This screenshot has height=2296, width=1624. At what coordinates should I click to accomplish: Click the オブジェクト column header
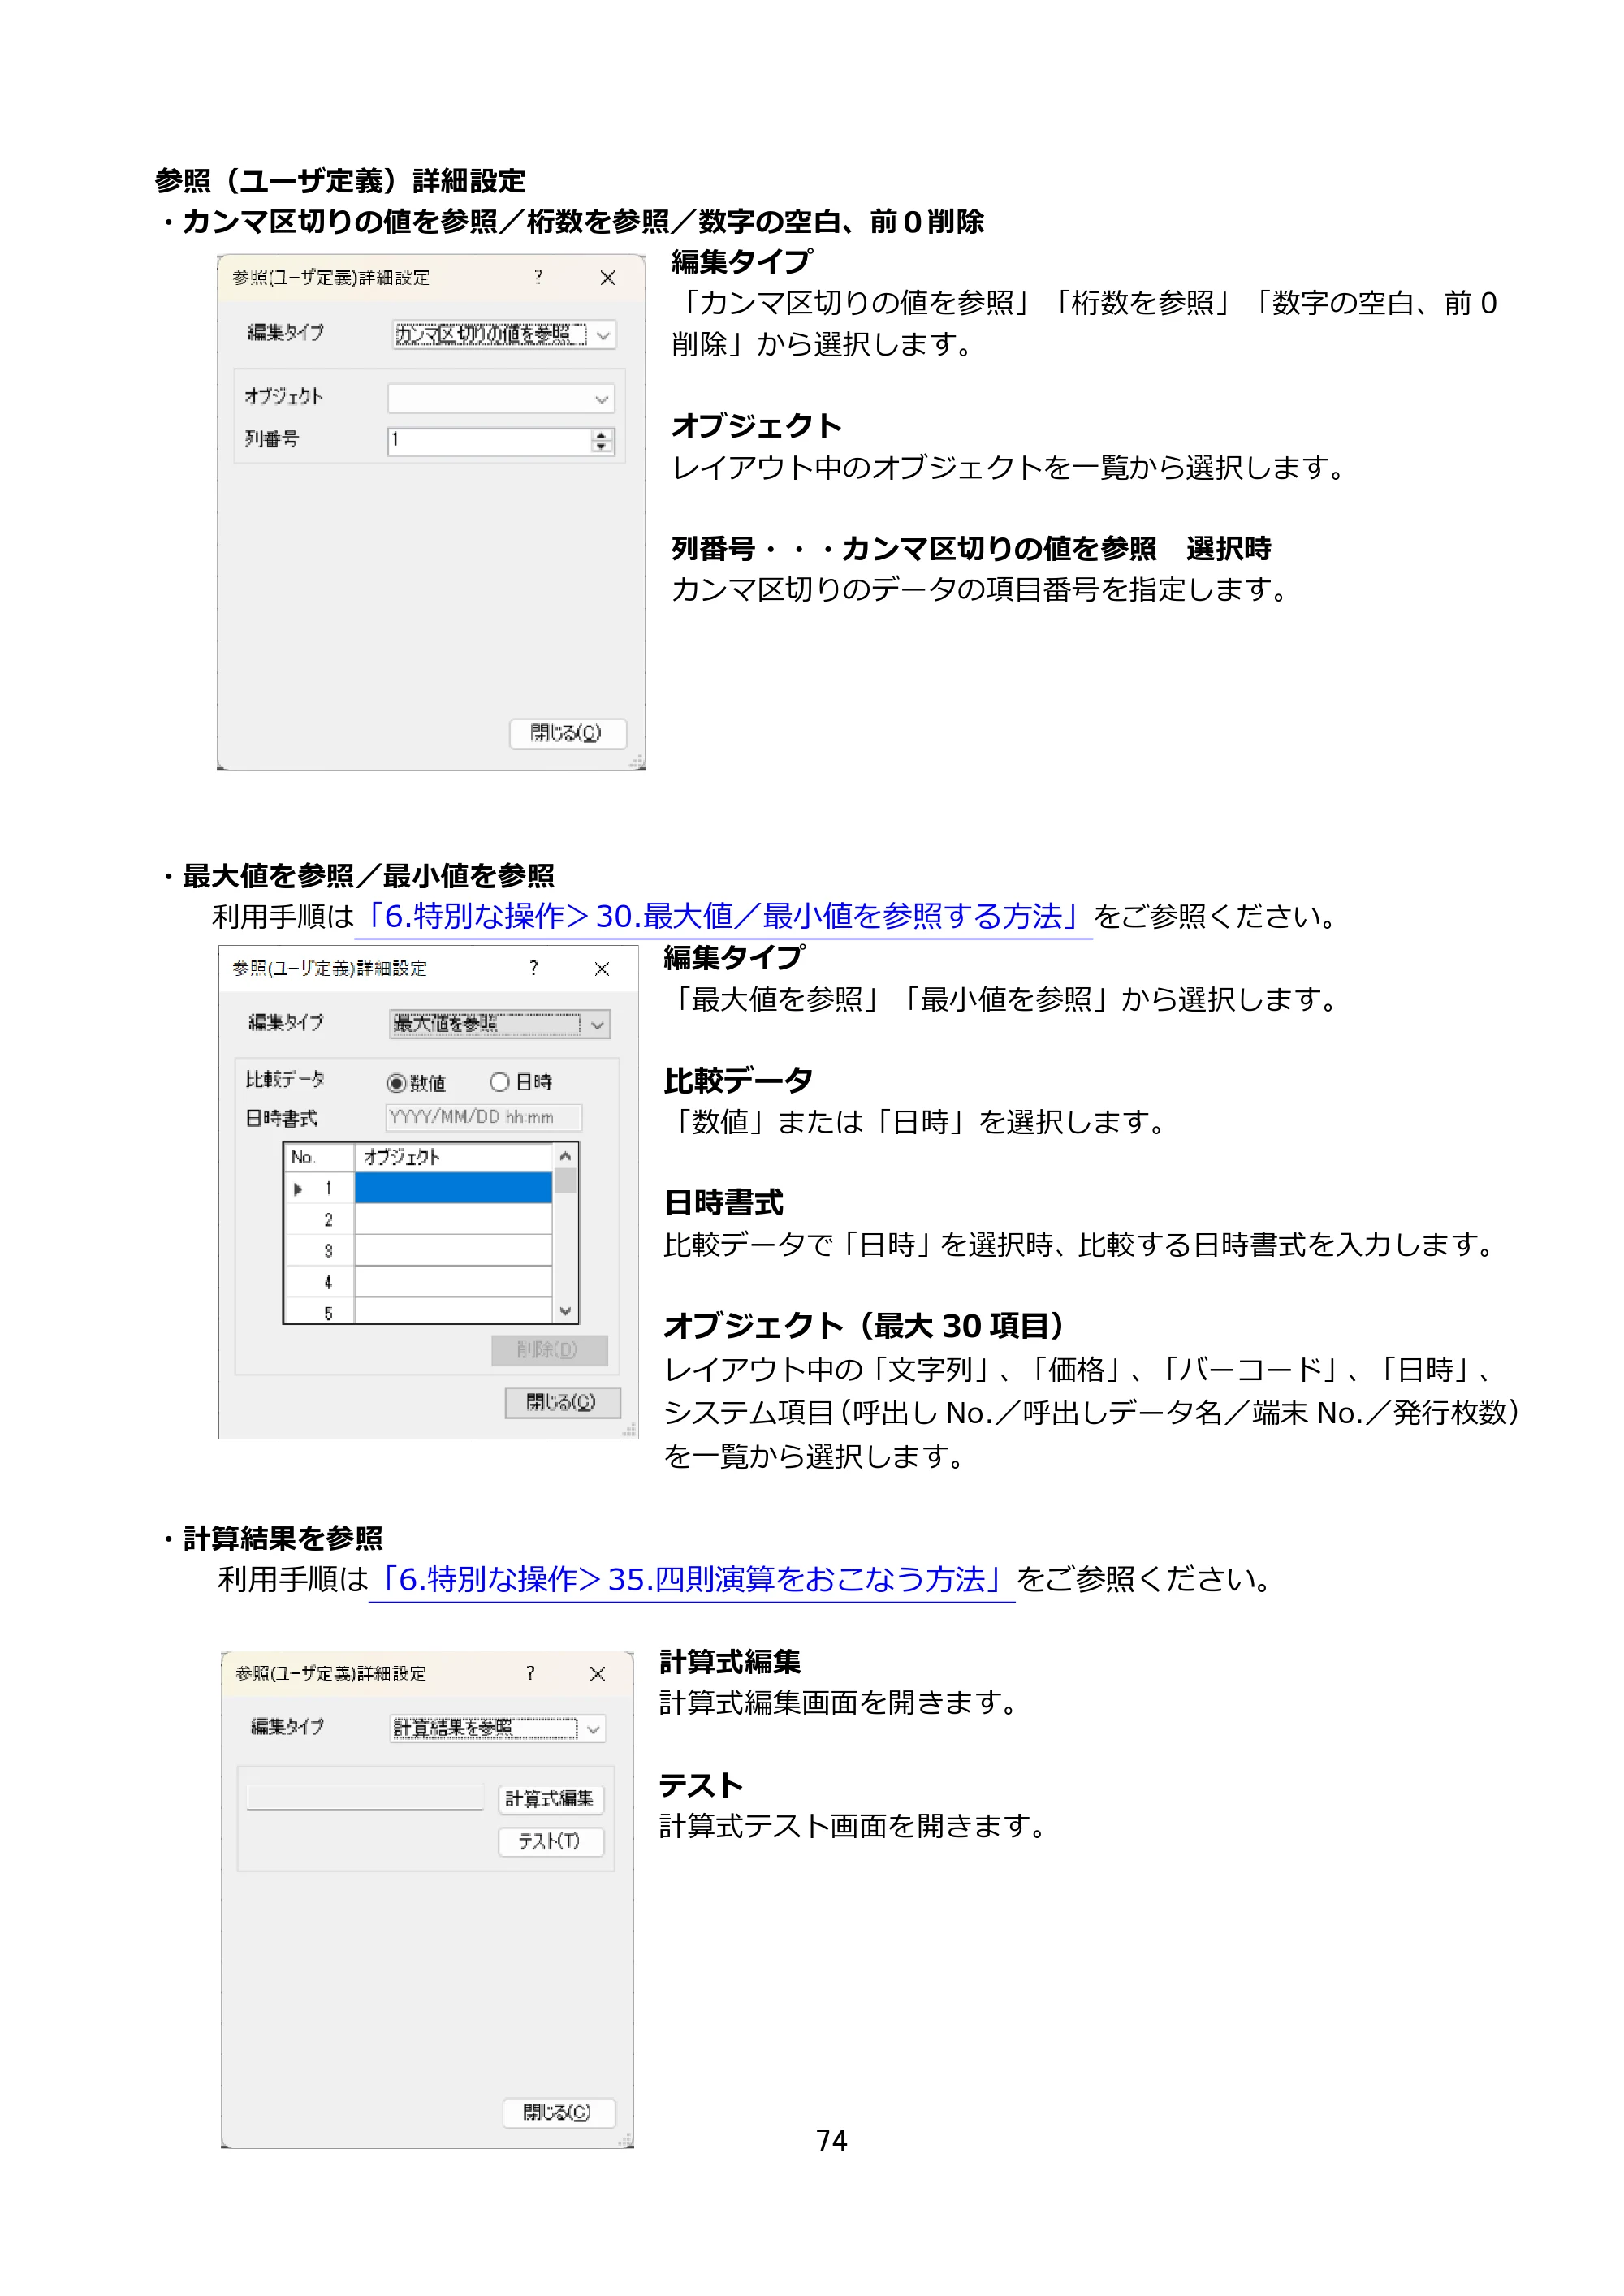[453, 1157]
